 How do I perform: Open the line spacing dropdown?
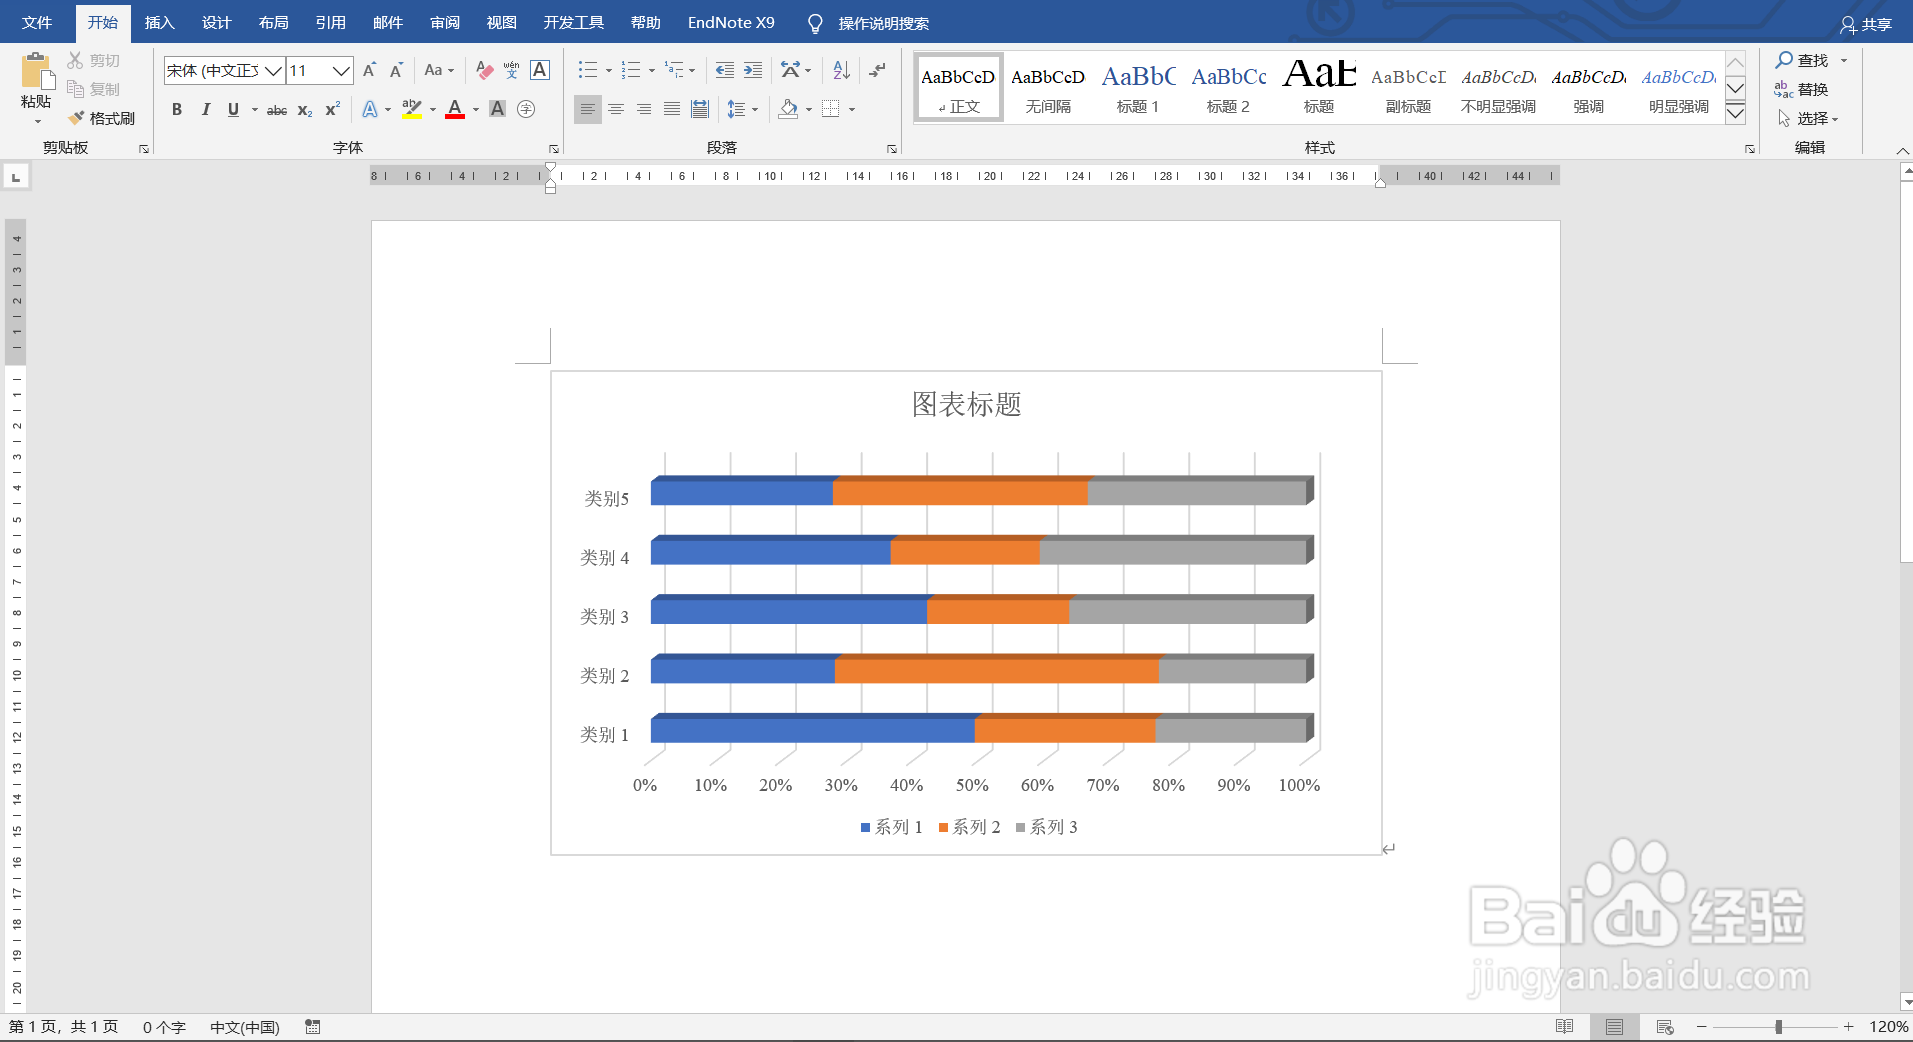coord(743,109)
